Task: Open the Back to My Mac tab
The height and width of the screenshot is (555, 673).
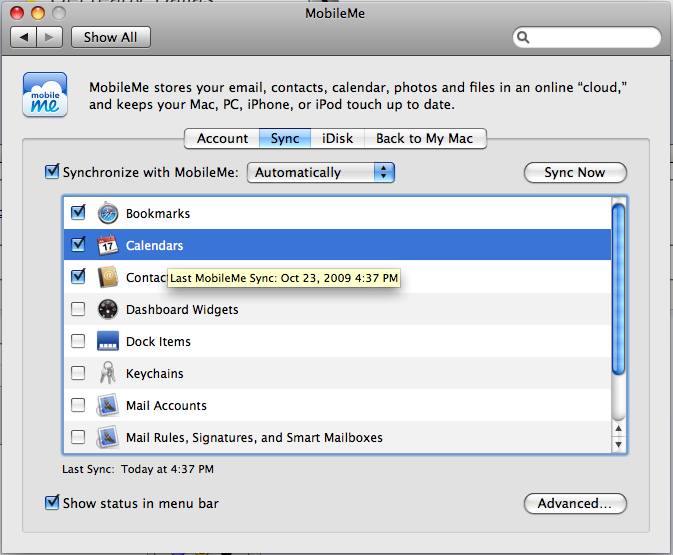Action: [x=425, y=139]
